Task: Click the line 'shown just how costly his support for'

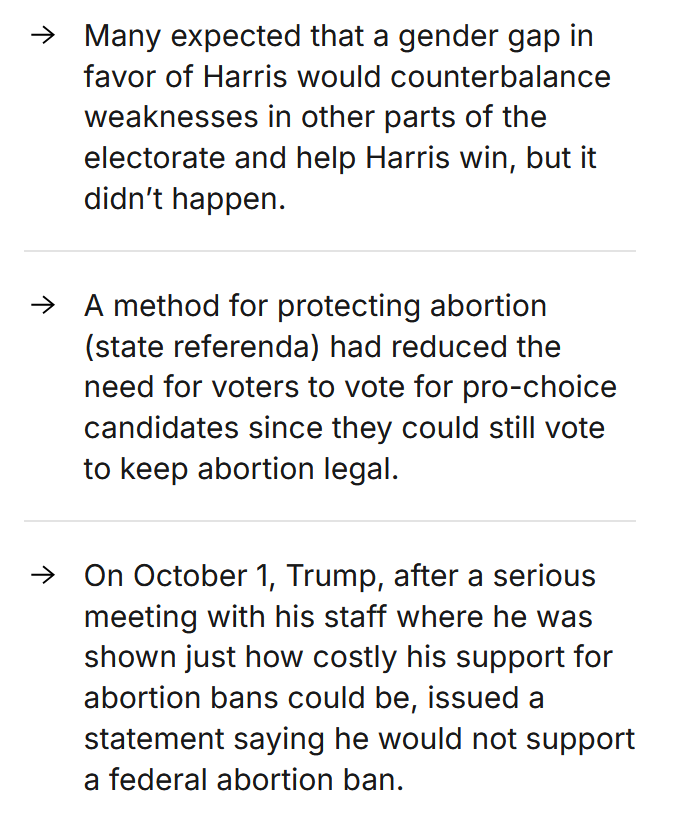Action: tap(348, 658)
